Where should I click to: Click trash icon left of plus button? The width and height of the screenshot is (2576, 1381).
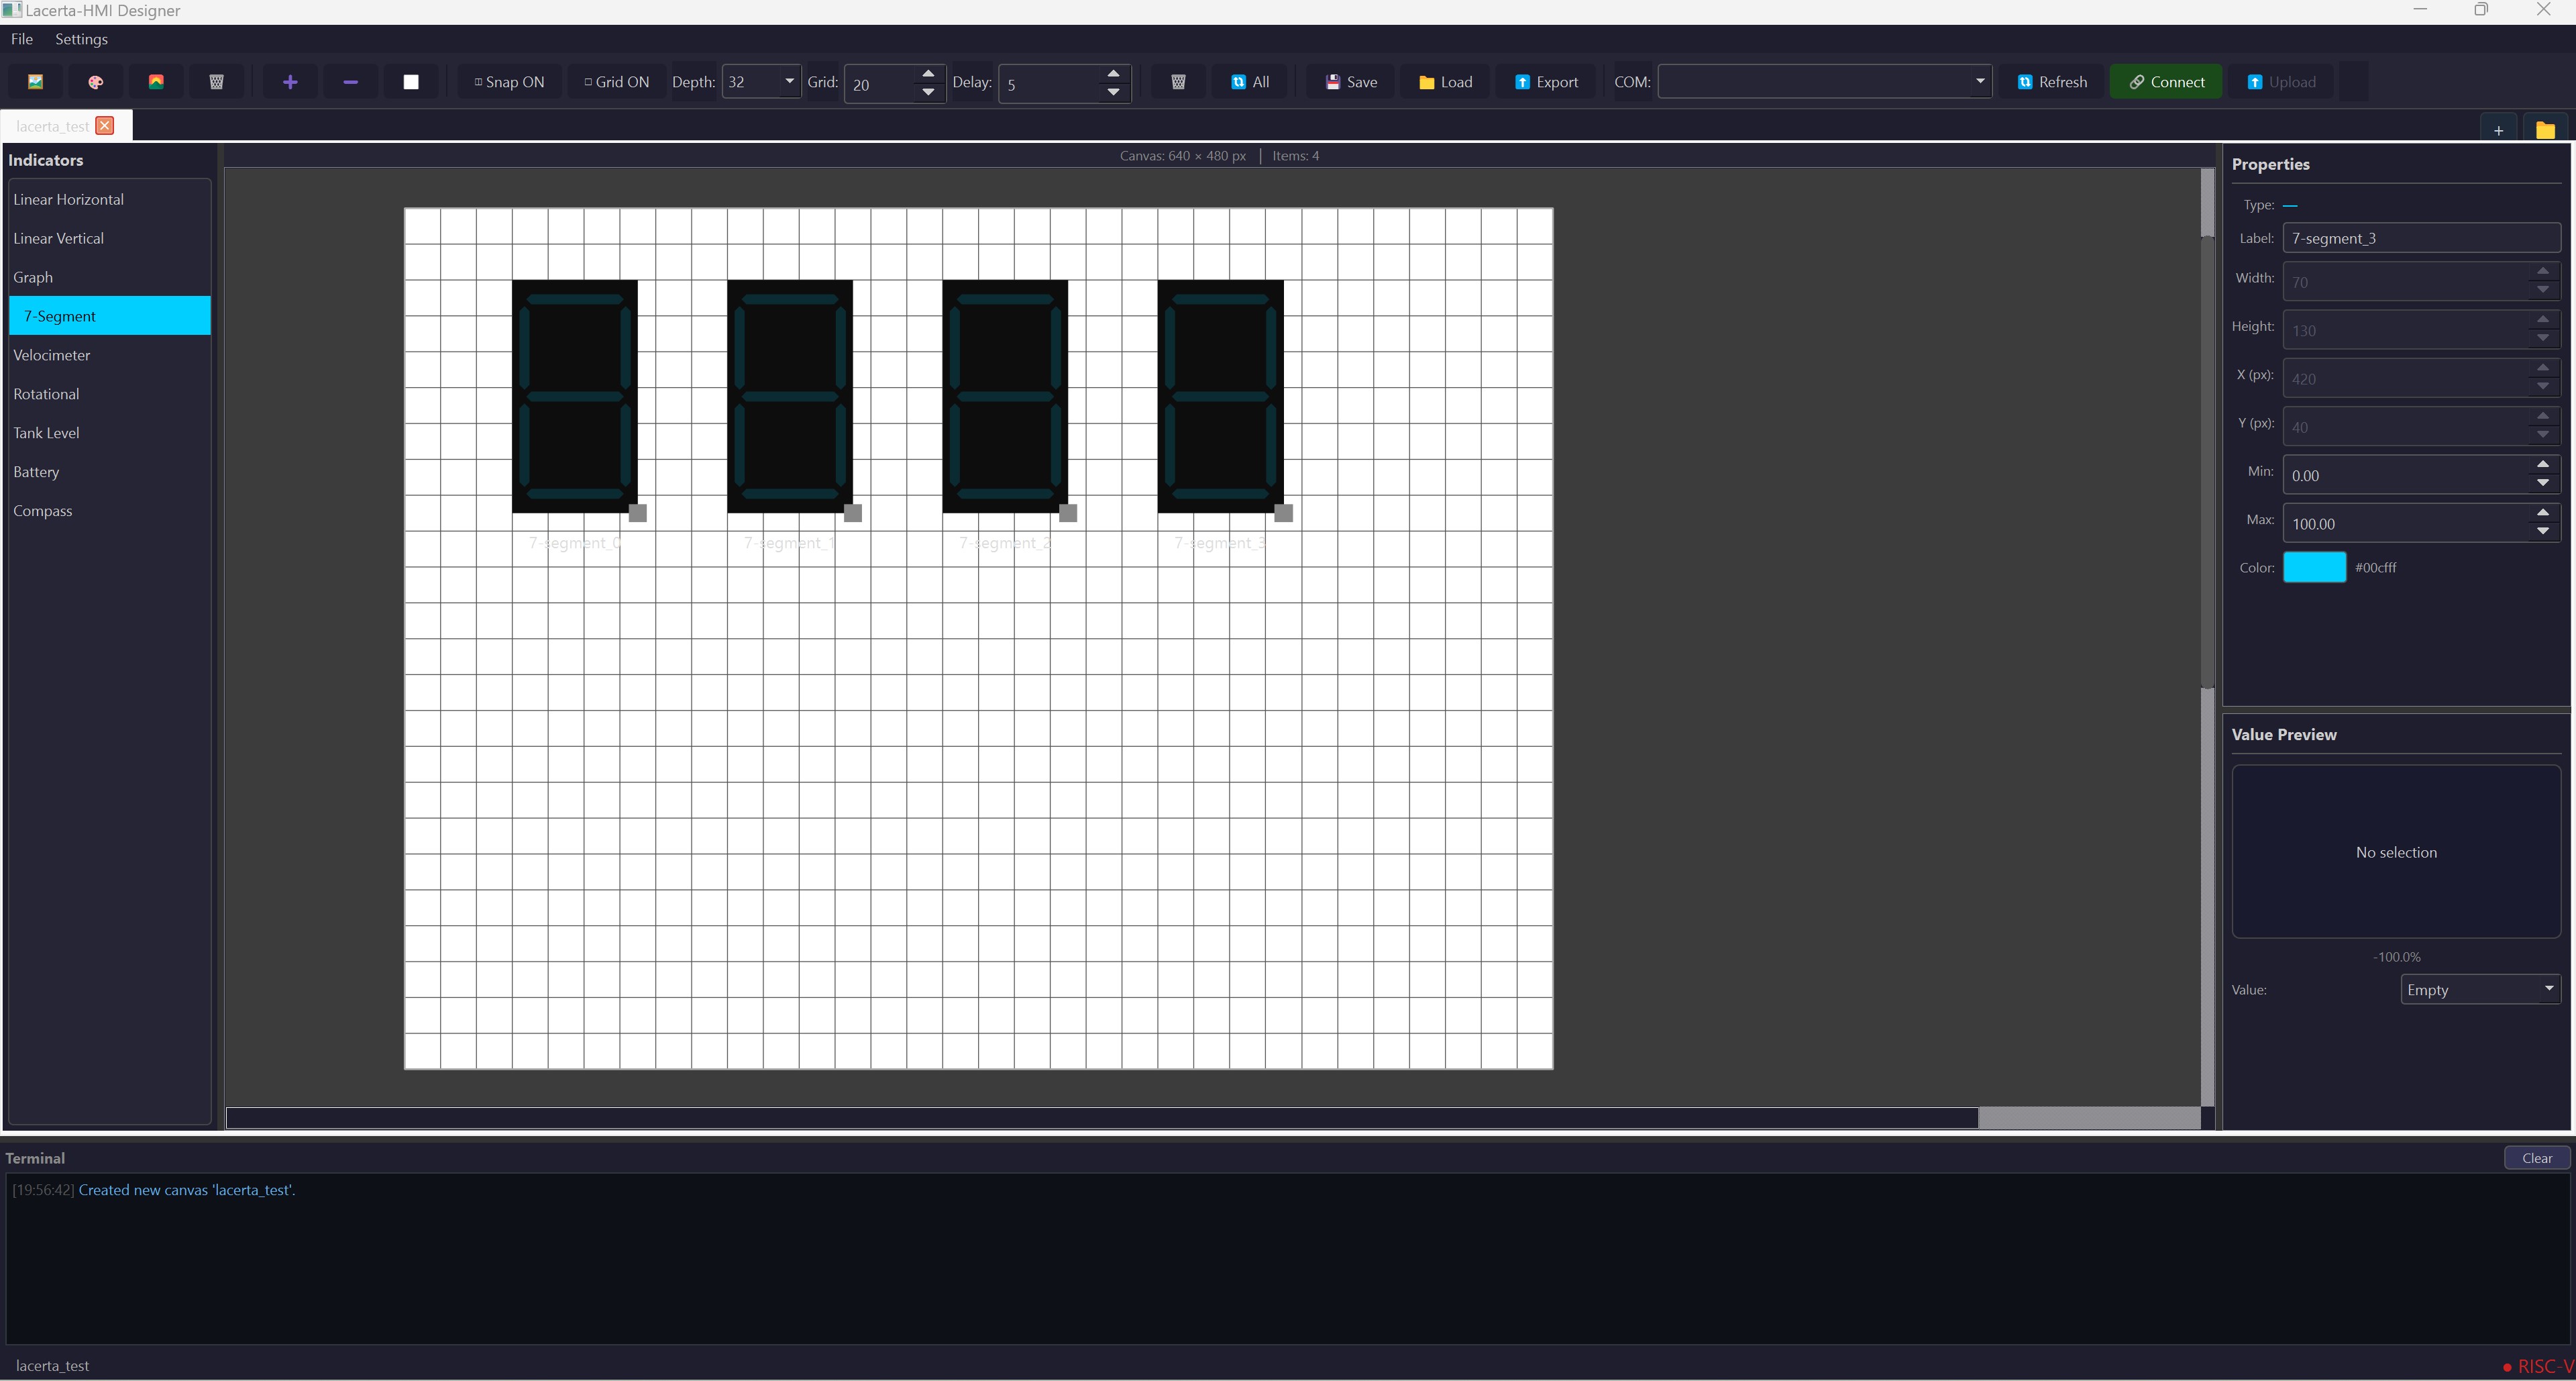coord(216,82)
